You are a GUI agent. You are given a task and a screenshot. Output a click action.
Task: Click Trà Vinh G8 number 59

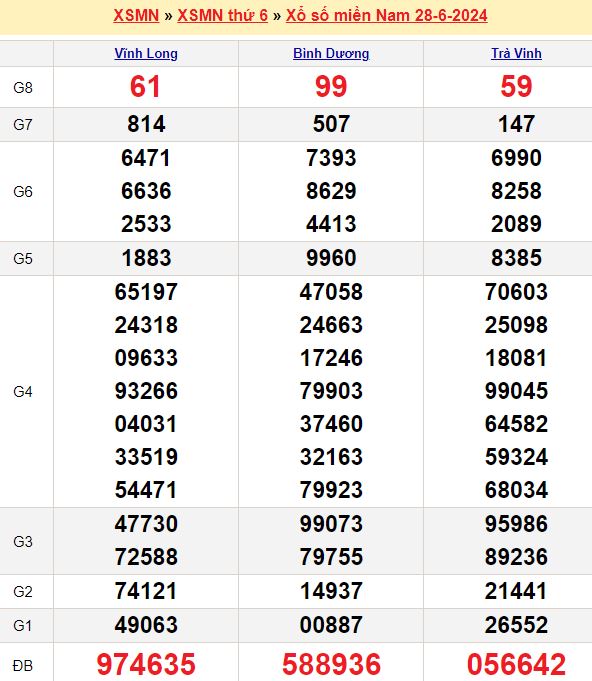(x=516, y=86)
